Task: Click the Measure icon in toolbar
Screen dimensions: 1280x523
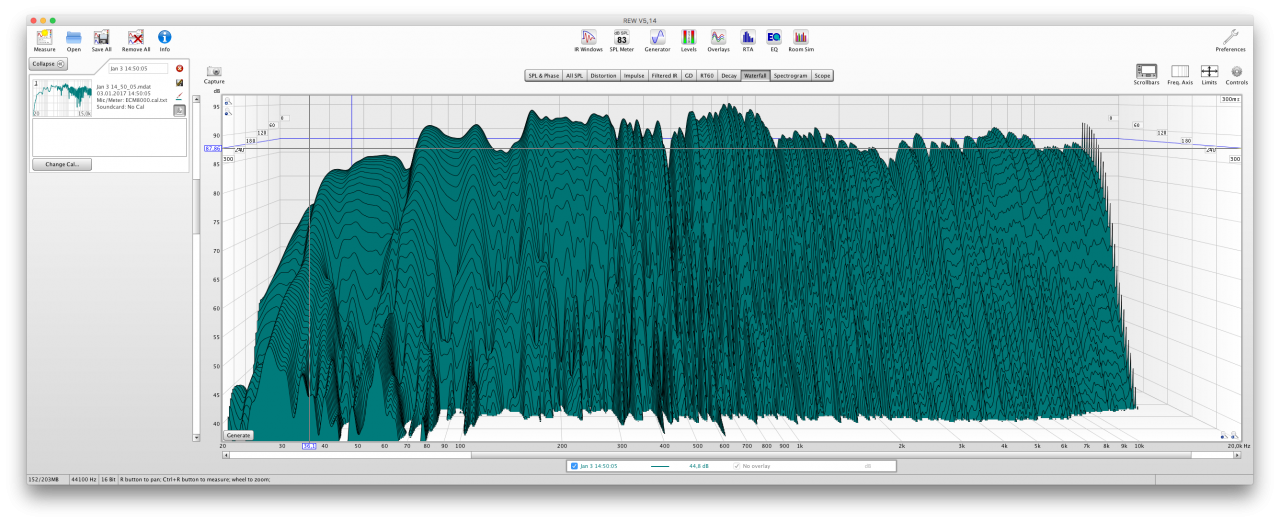Action: [44, 38]
